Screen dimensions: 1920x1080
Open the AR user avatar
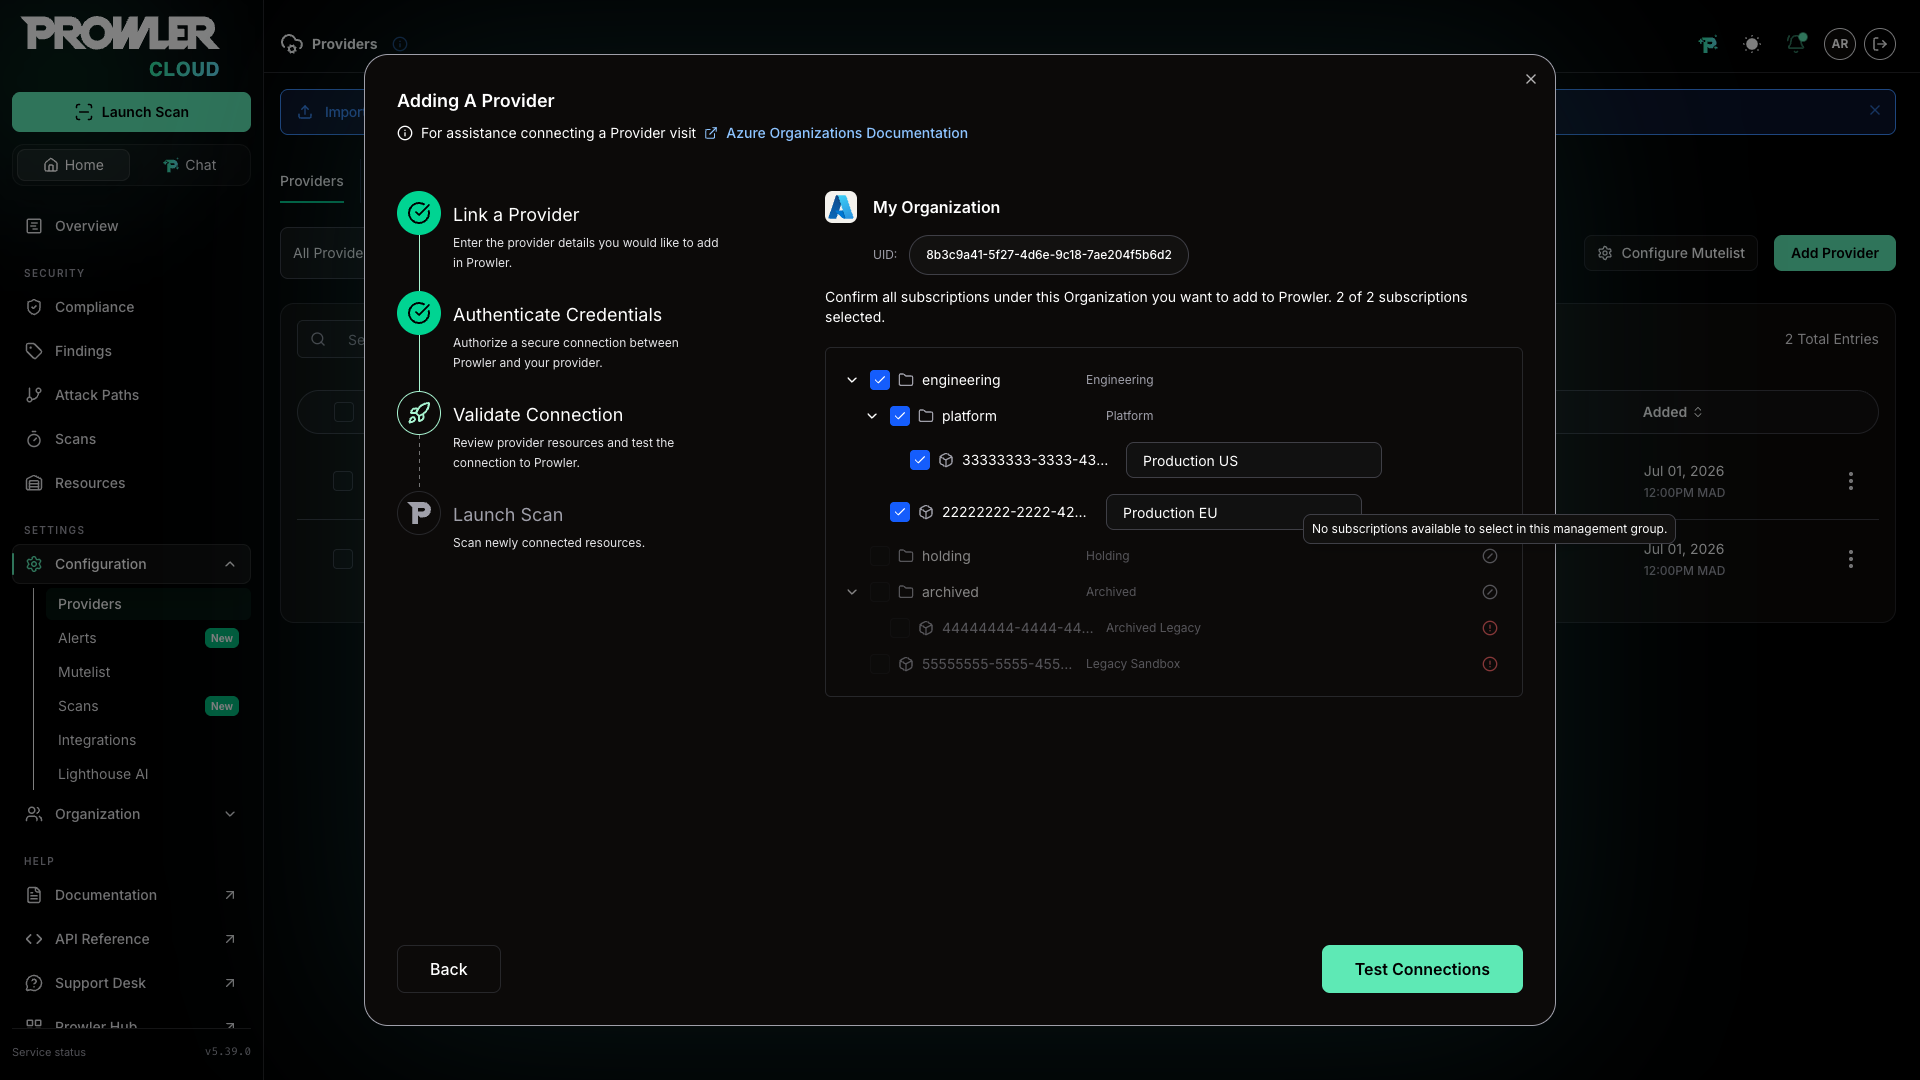[1840, 44]
